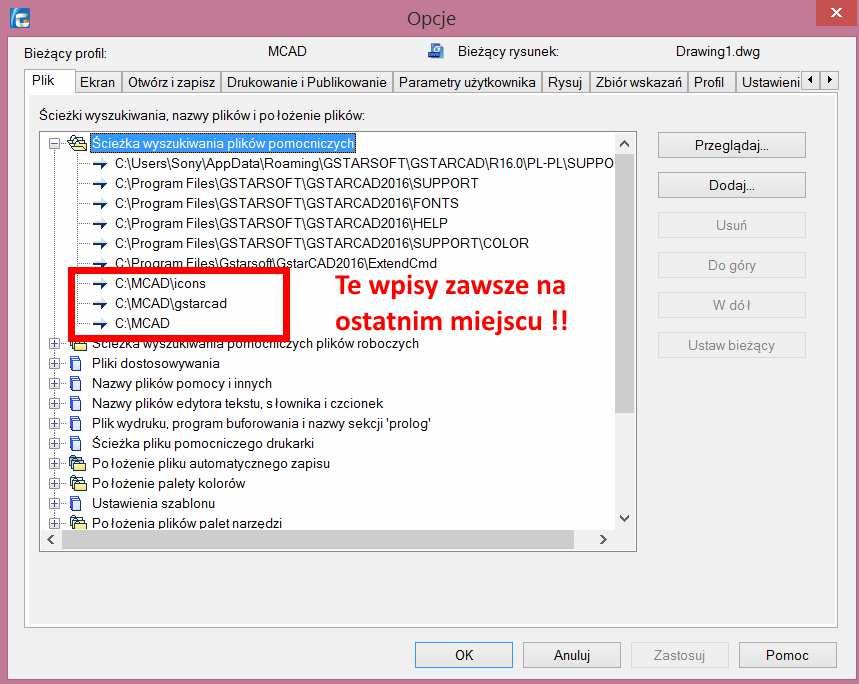
Task: Click the drawing file icon beside Bieżący rysunek
Action: (436, 51)
